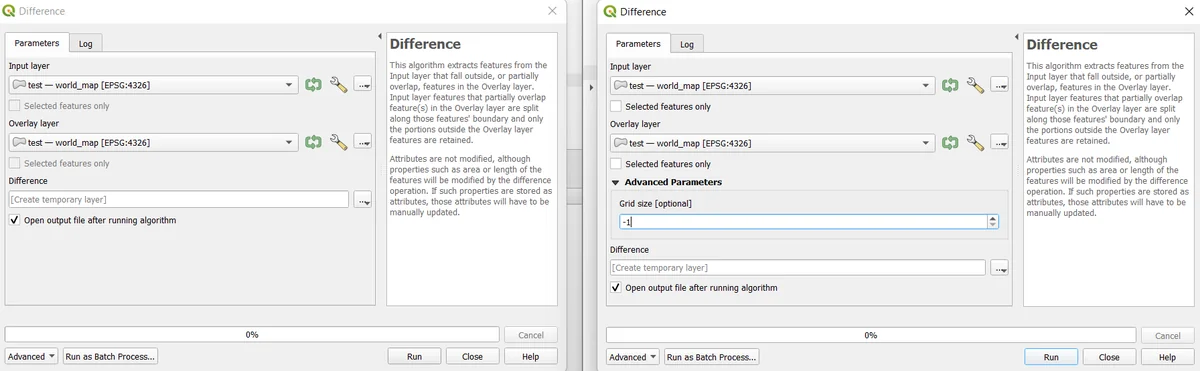Click iterate icon for Overlay layer, left dialog
The height and width of the screenshot is (371, 1200).
[313, 143]
